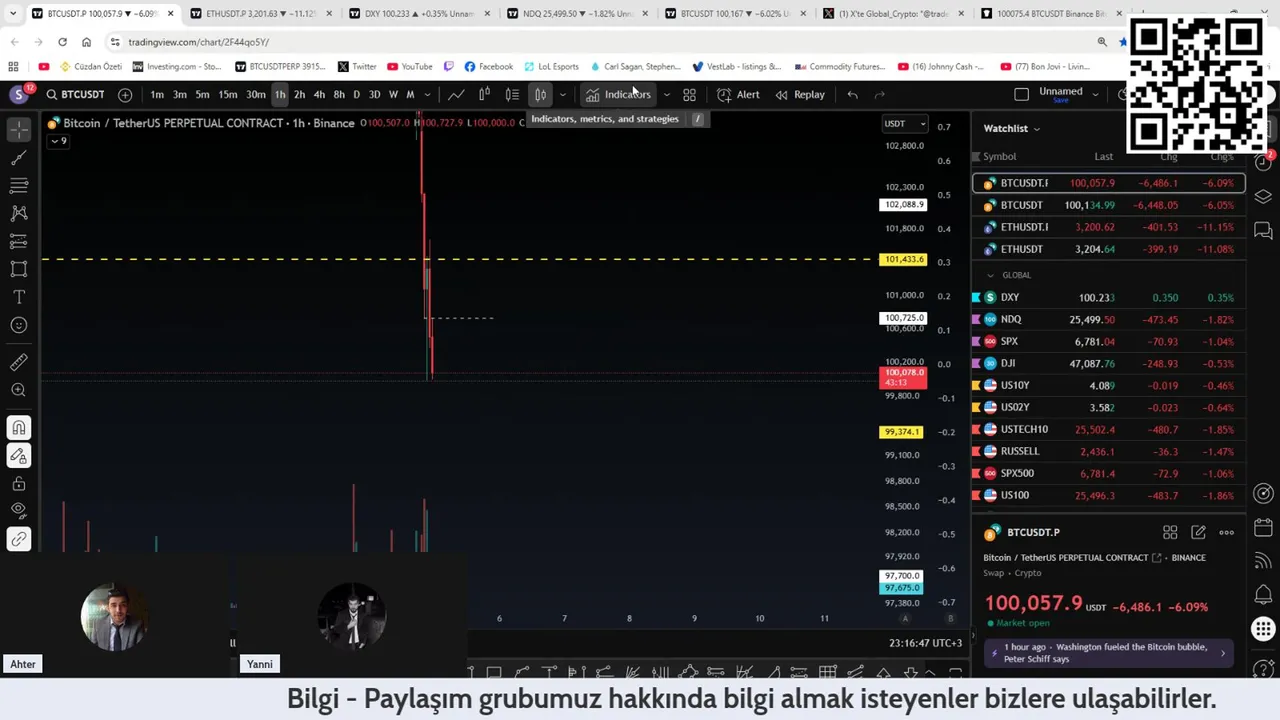The image size is (1280, 720).
Task: Switch to the DXY browser tab
Action: pyautogui.click(x=418, y=13)
